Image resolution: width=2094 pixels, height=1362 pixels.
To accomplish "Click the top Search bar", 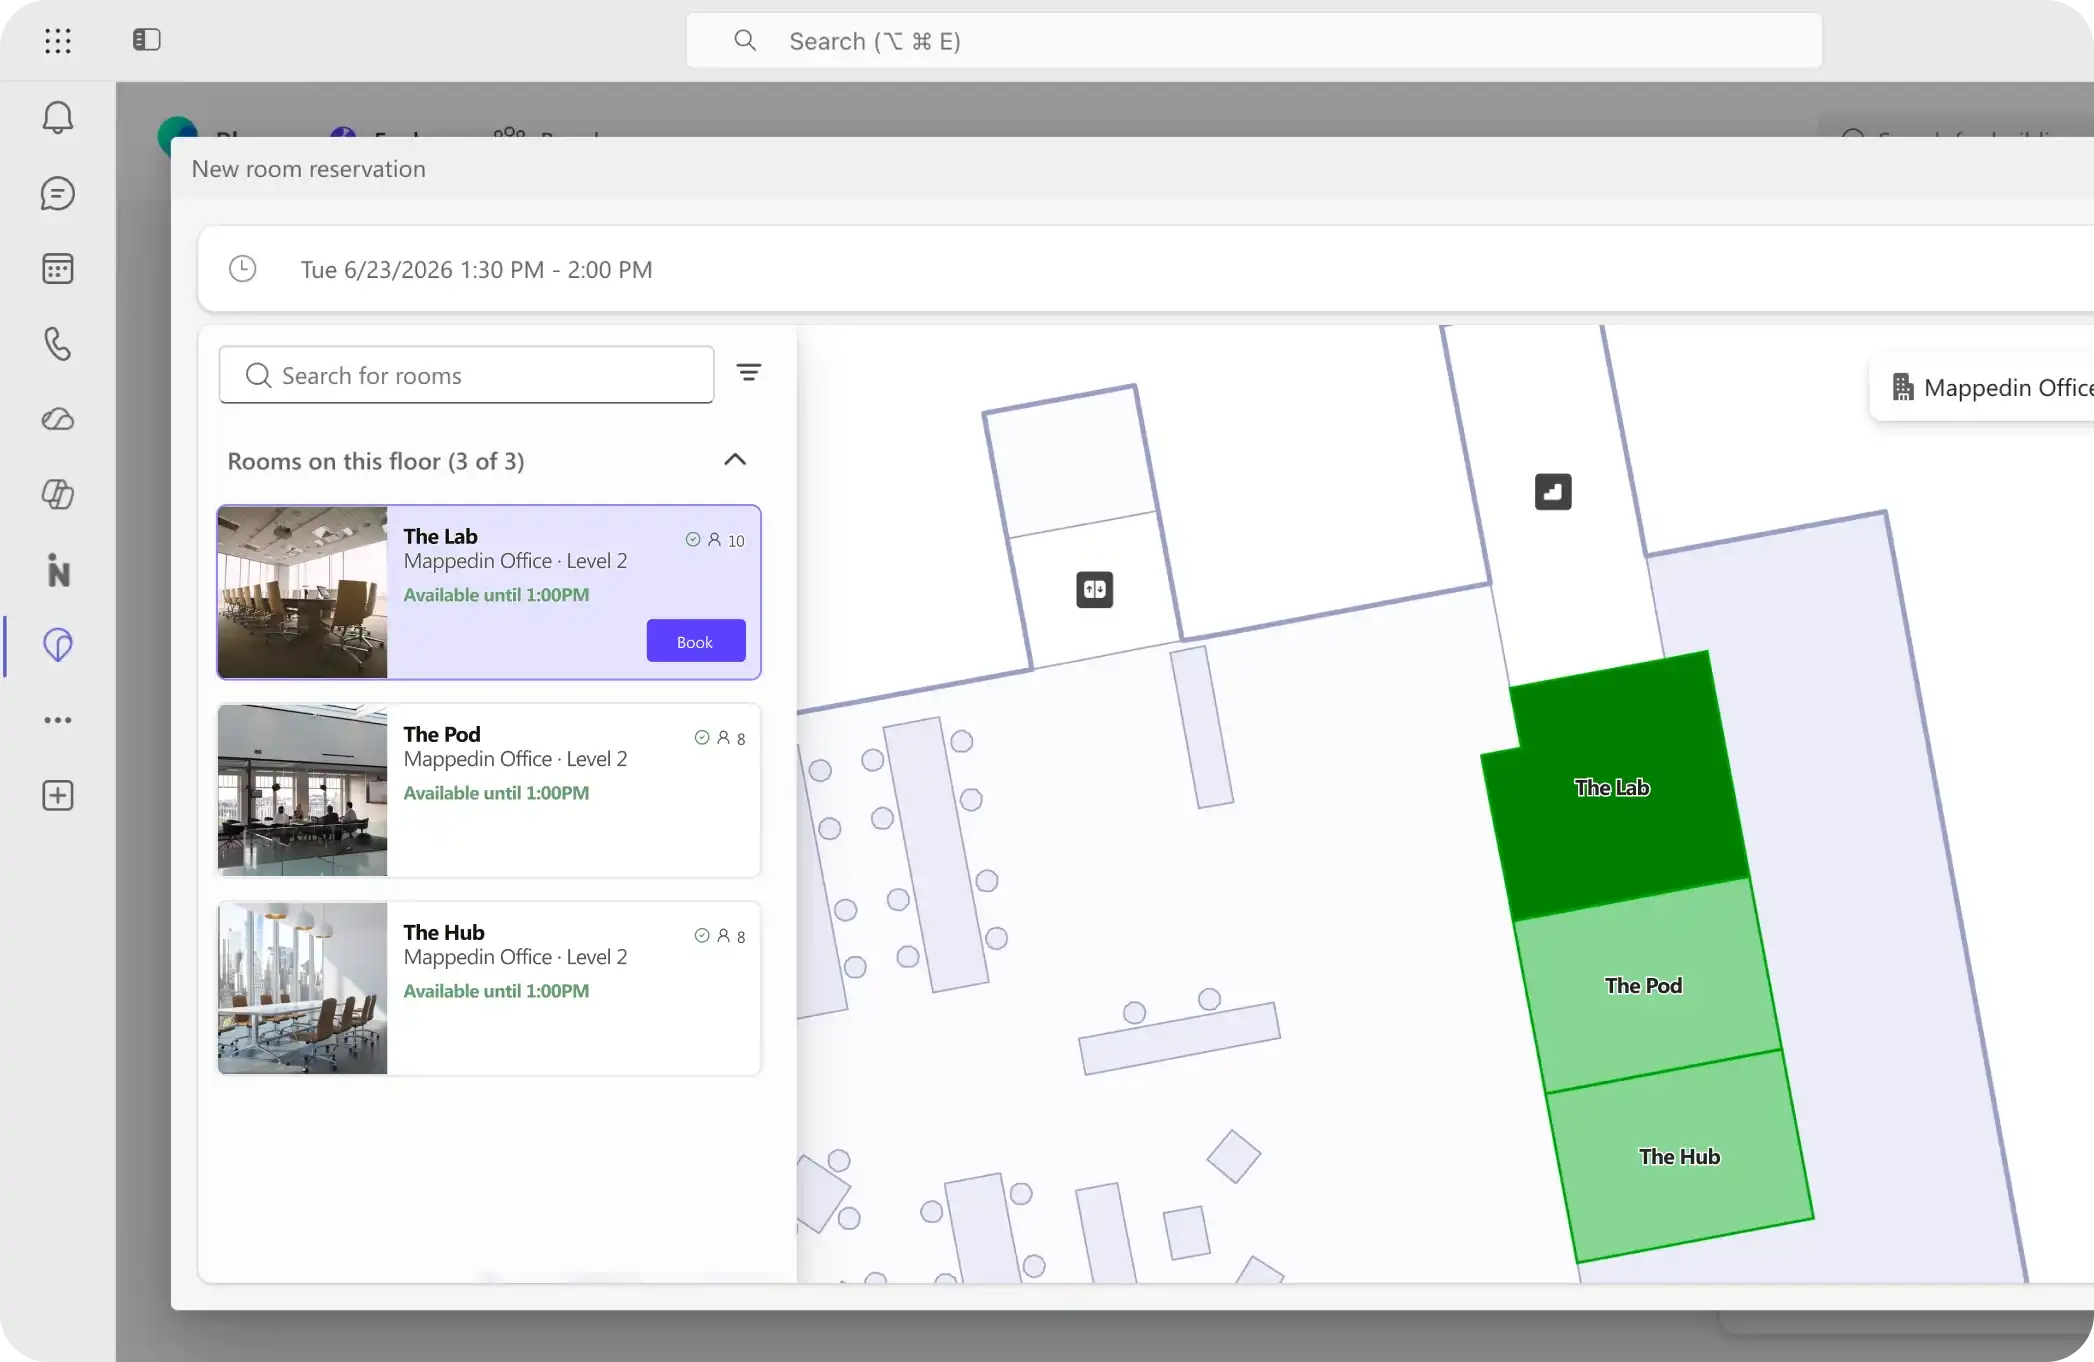I will tap(1254, 41).
